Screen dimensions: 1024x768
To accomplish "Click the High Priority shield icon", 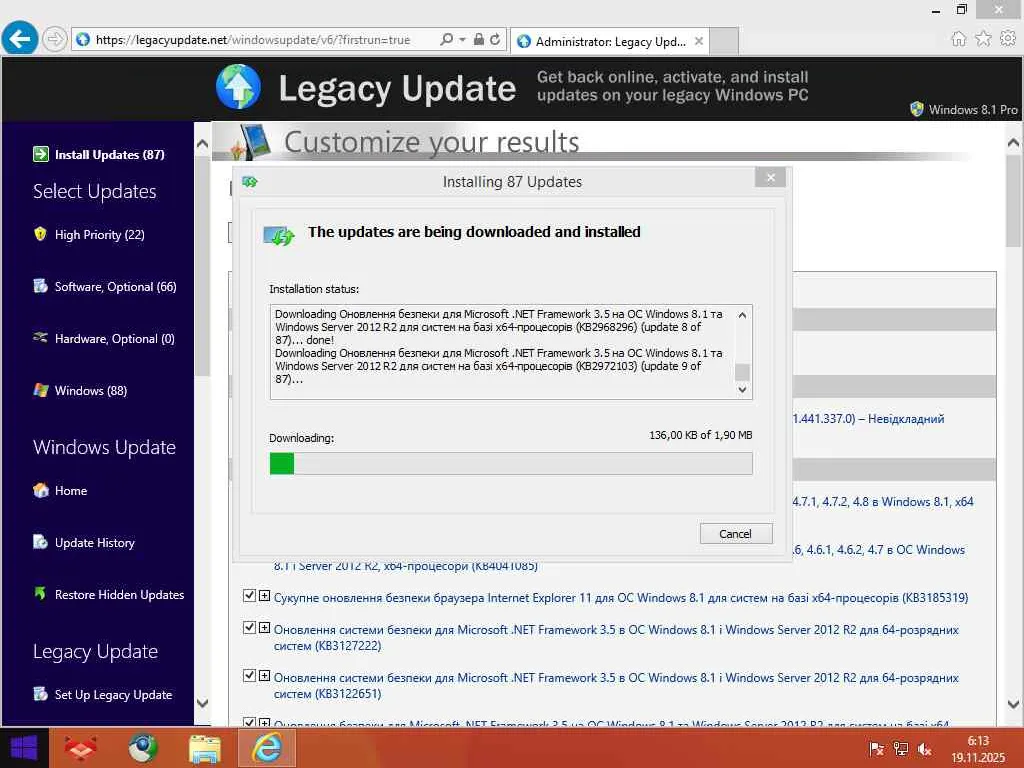I will click(x=40, y=234).
